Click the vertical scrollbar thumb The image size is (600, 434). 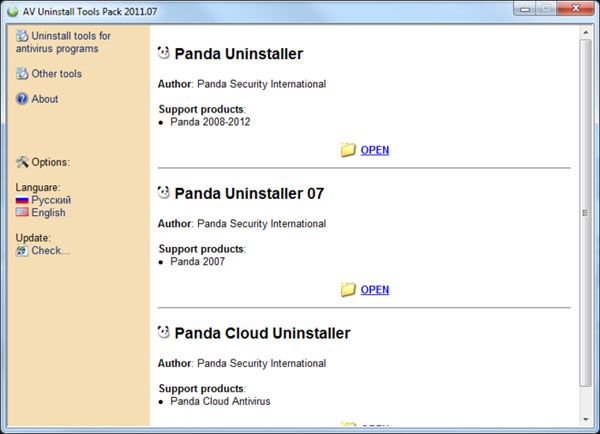pyautogui.click(x=585, y=213)
